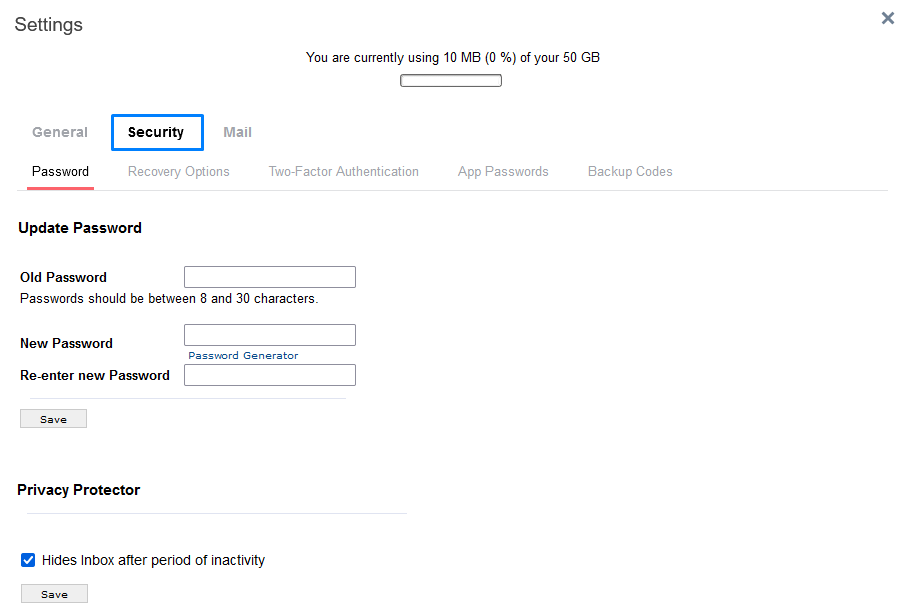Save the Privacy Protector settings

(x=53, y=593)
